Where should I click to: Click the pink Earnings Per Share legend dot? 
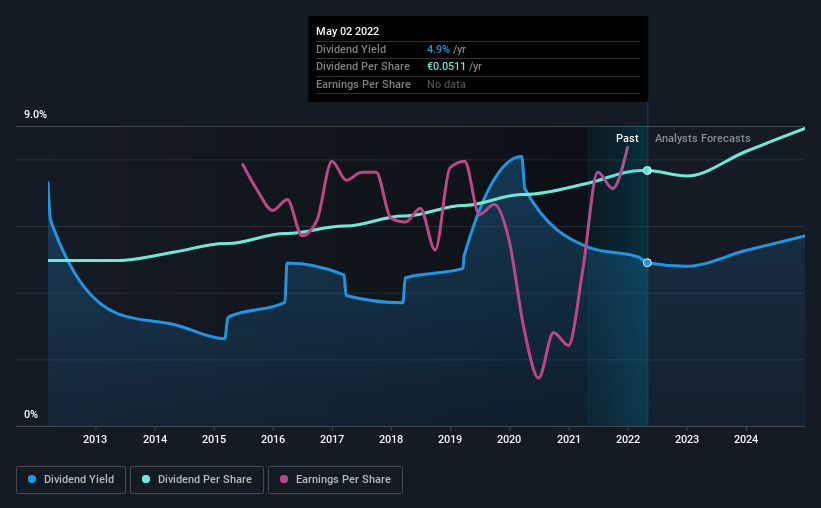tap(284, 479)
